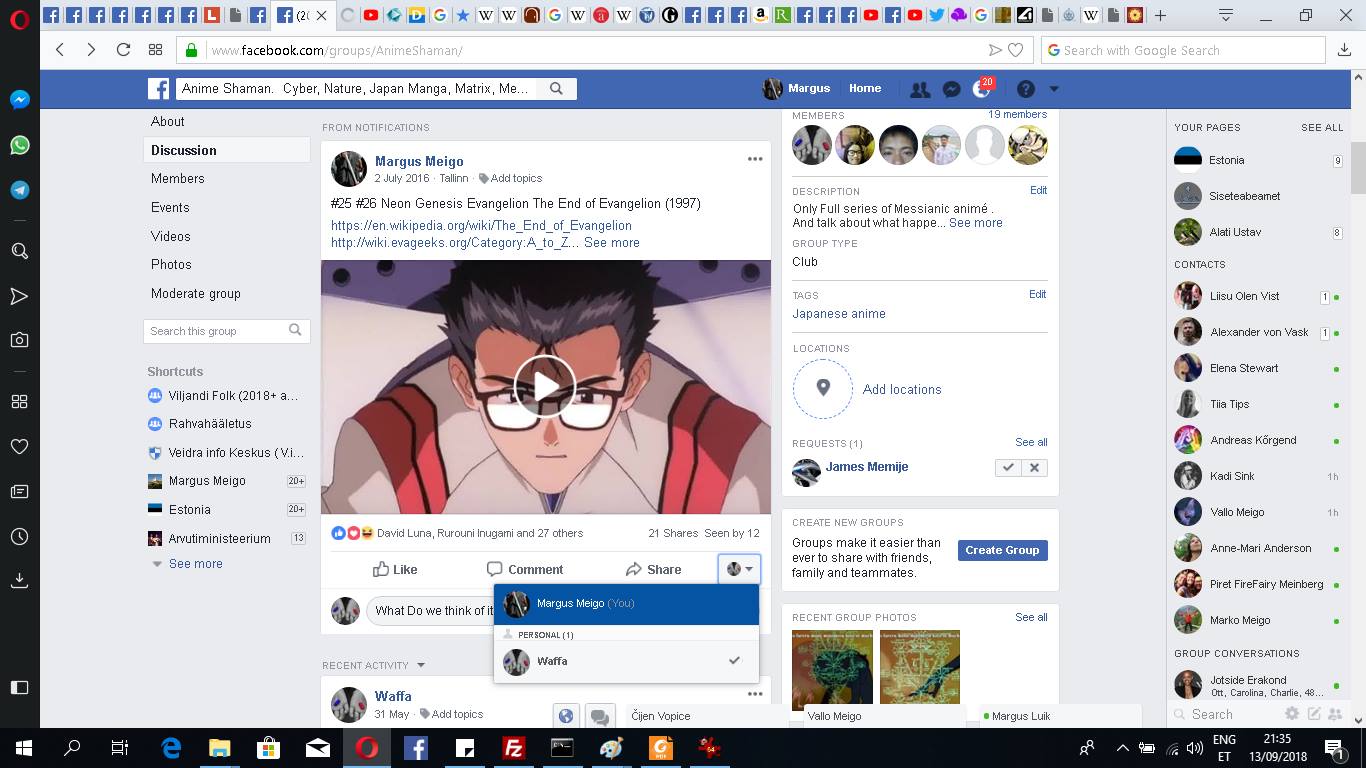Go back to the previous page
Screen dimensions: 1366x768
60,50
